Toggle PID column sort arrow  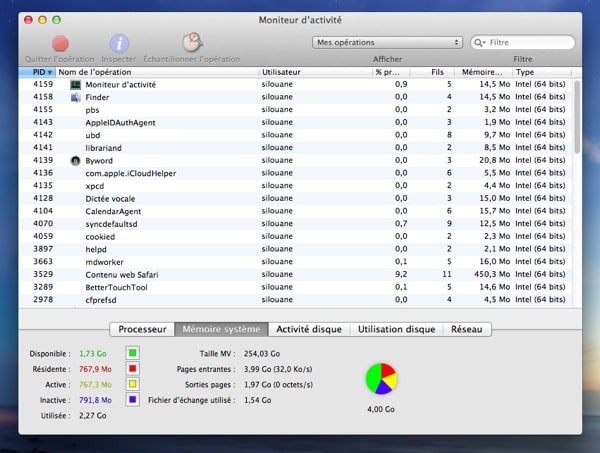pyautogui.click(x=50, y=72)
